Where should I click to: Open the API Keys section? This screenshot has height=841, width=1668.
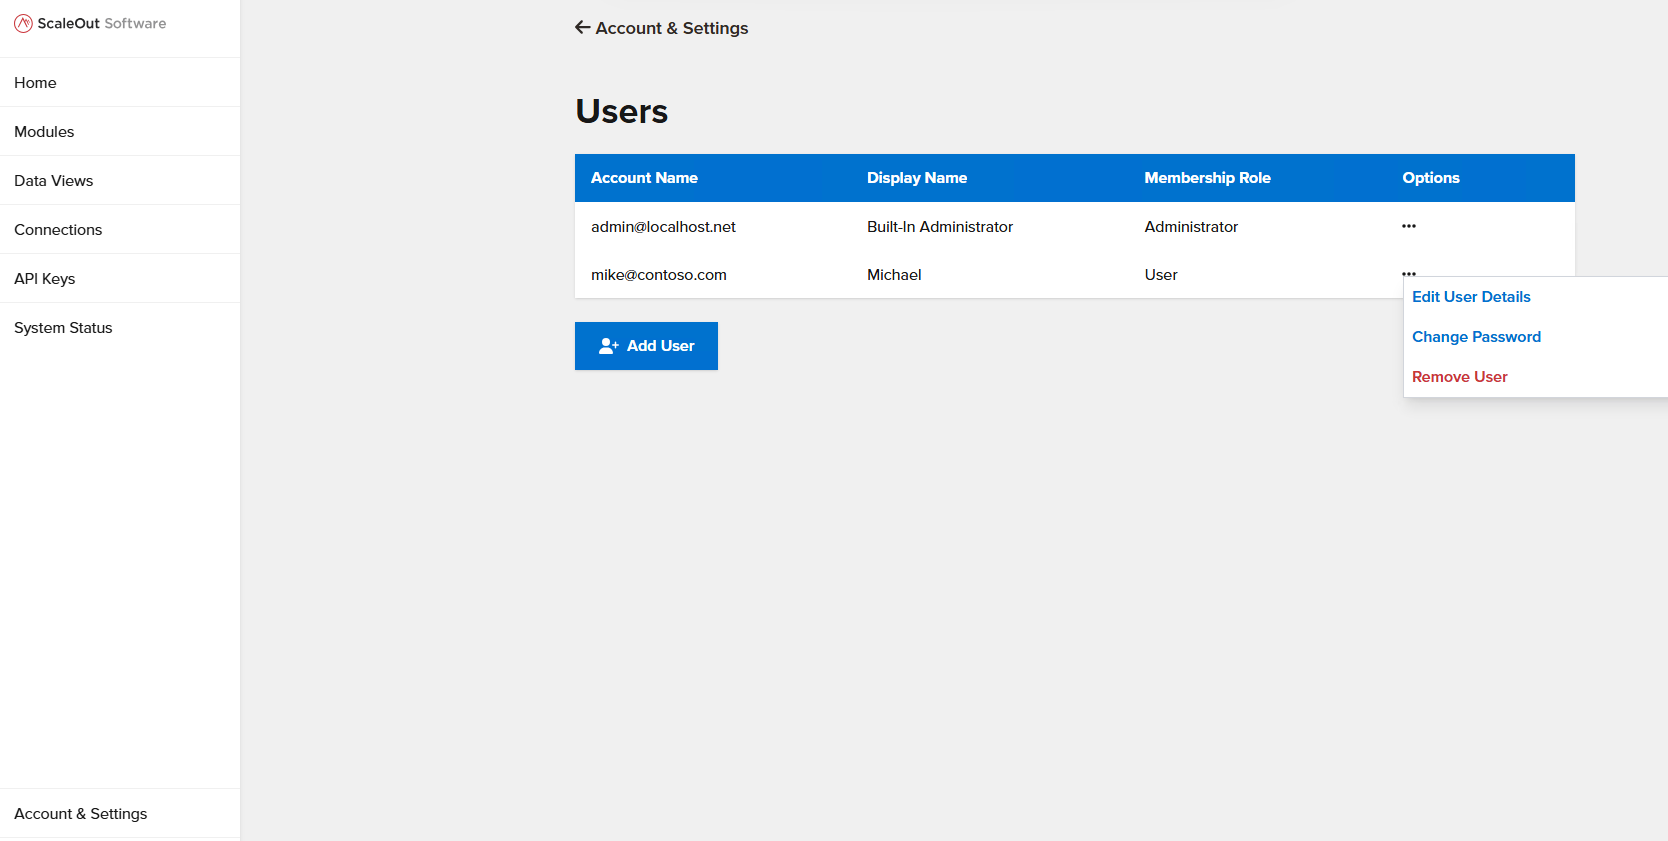(44, 279)
